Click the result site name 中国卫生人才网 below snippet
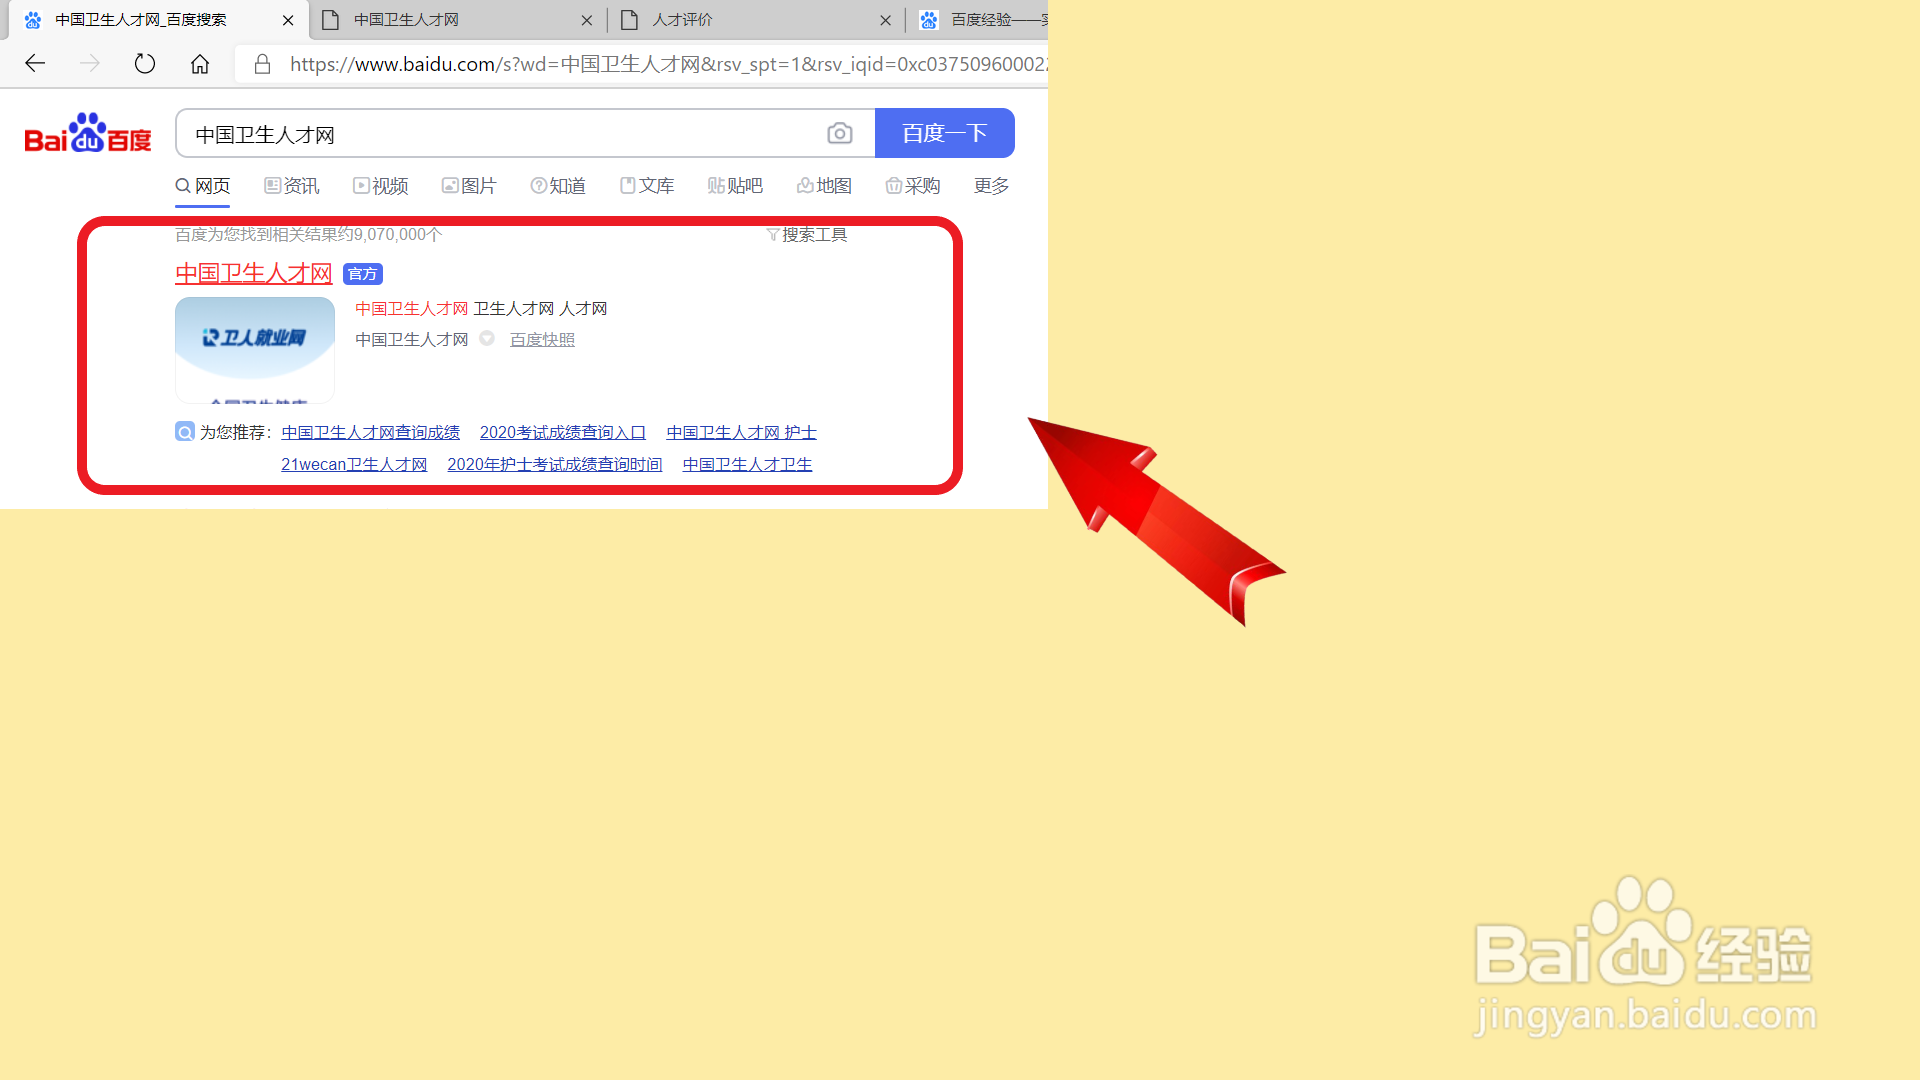Image resolution: width=1920 pixels, height=1080 pixels. 412,340
